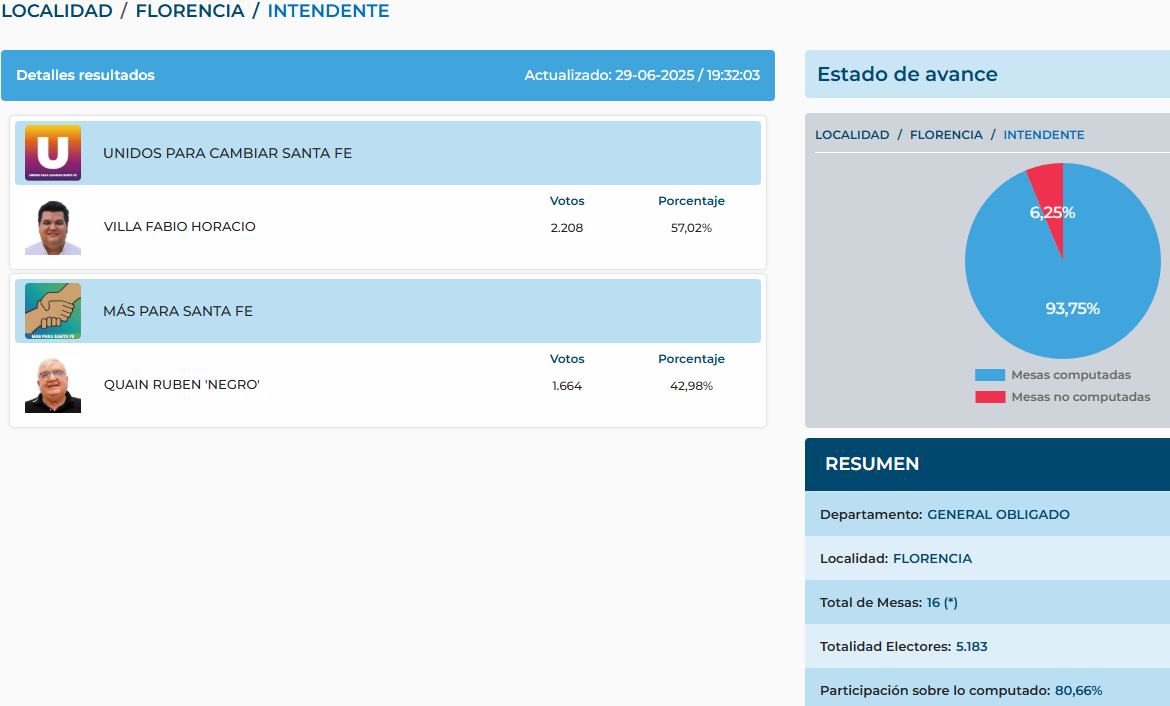Toggle the blue 'Mesas computadas' legend marker
The width and height of the screenshot is (1170, 706).
(989, 375)
